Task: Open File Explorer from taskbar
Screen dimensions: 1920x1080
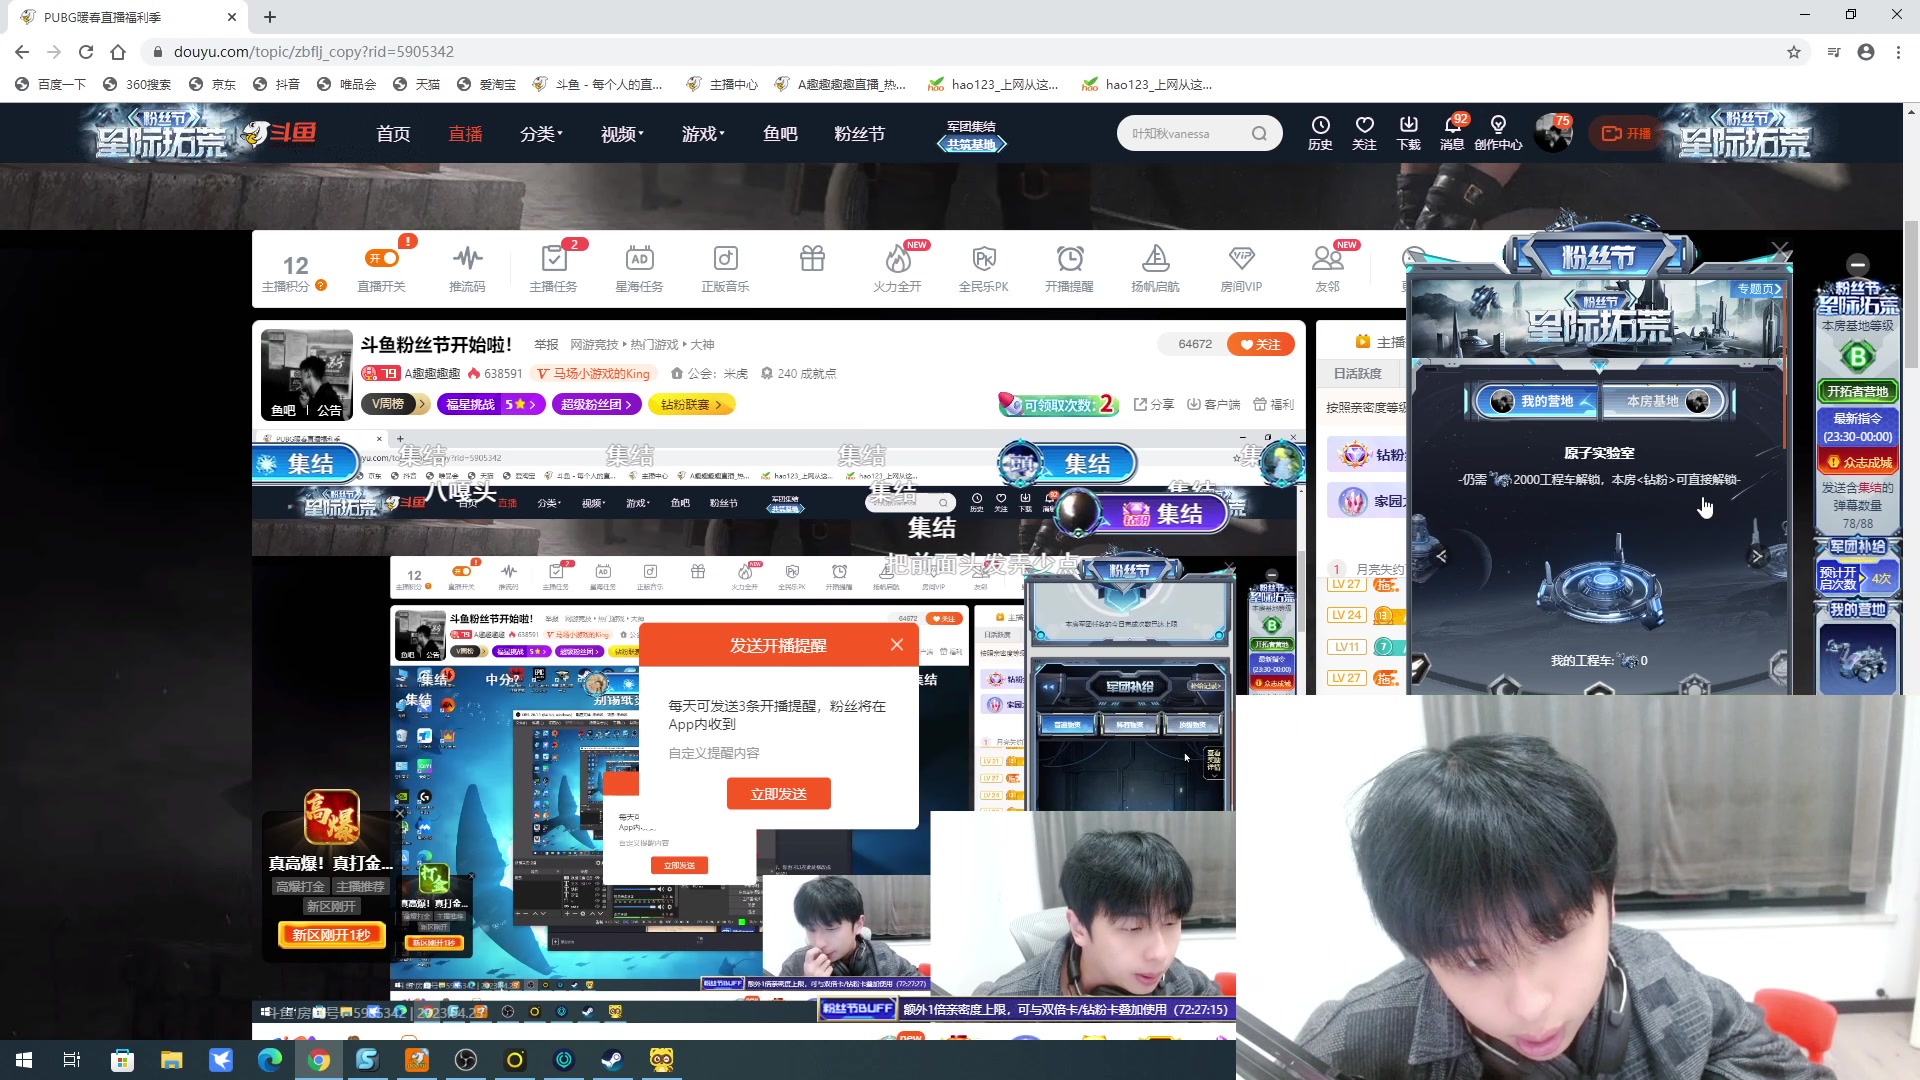Action: [x=171, y=1060]
